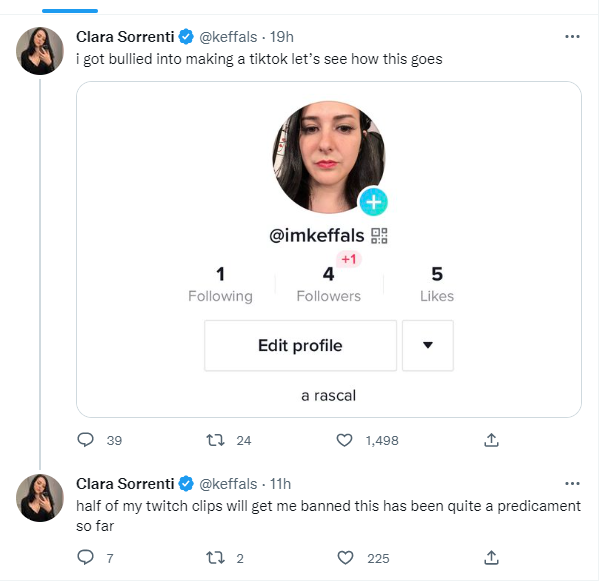Click the blue plus badge on profile photo
This screenshot has width=601, height=581.
click(x=374, y=202)
